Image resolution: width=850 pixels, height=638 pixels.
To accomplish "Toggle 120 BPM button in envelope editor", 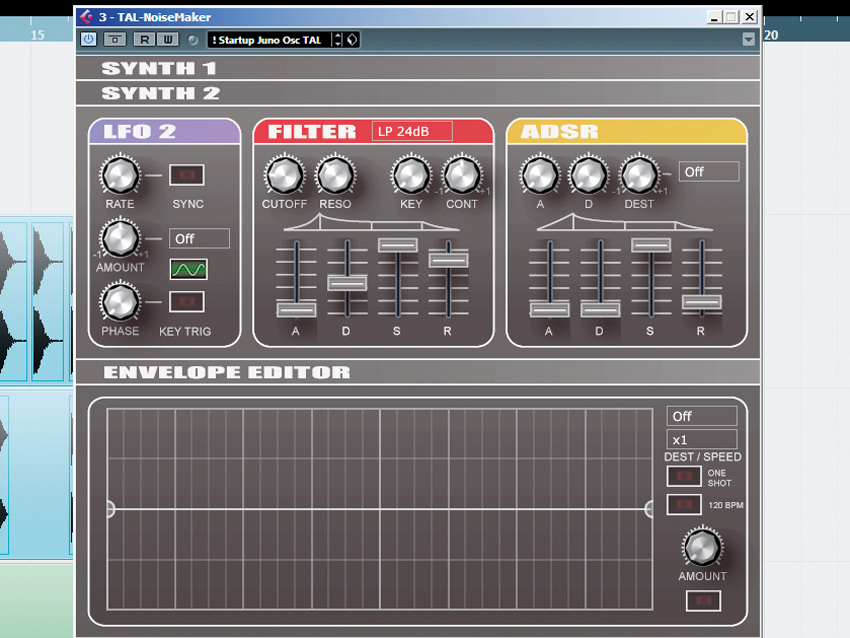I will 684,505.
